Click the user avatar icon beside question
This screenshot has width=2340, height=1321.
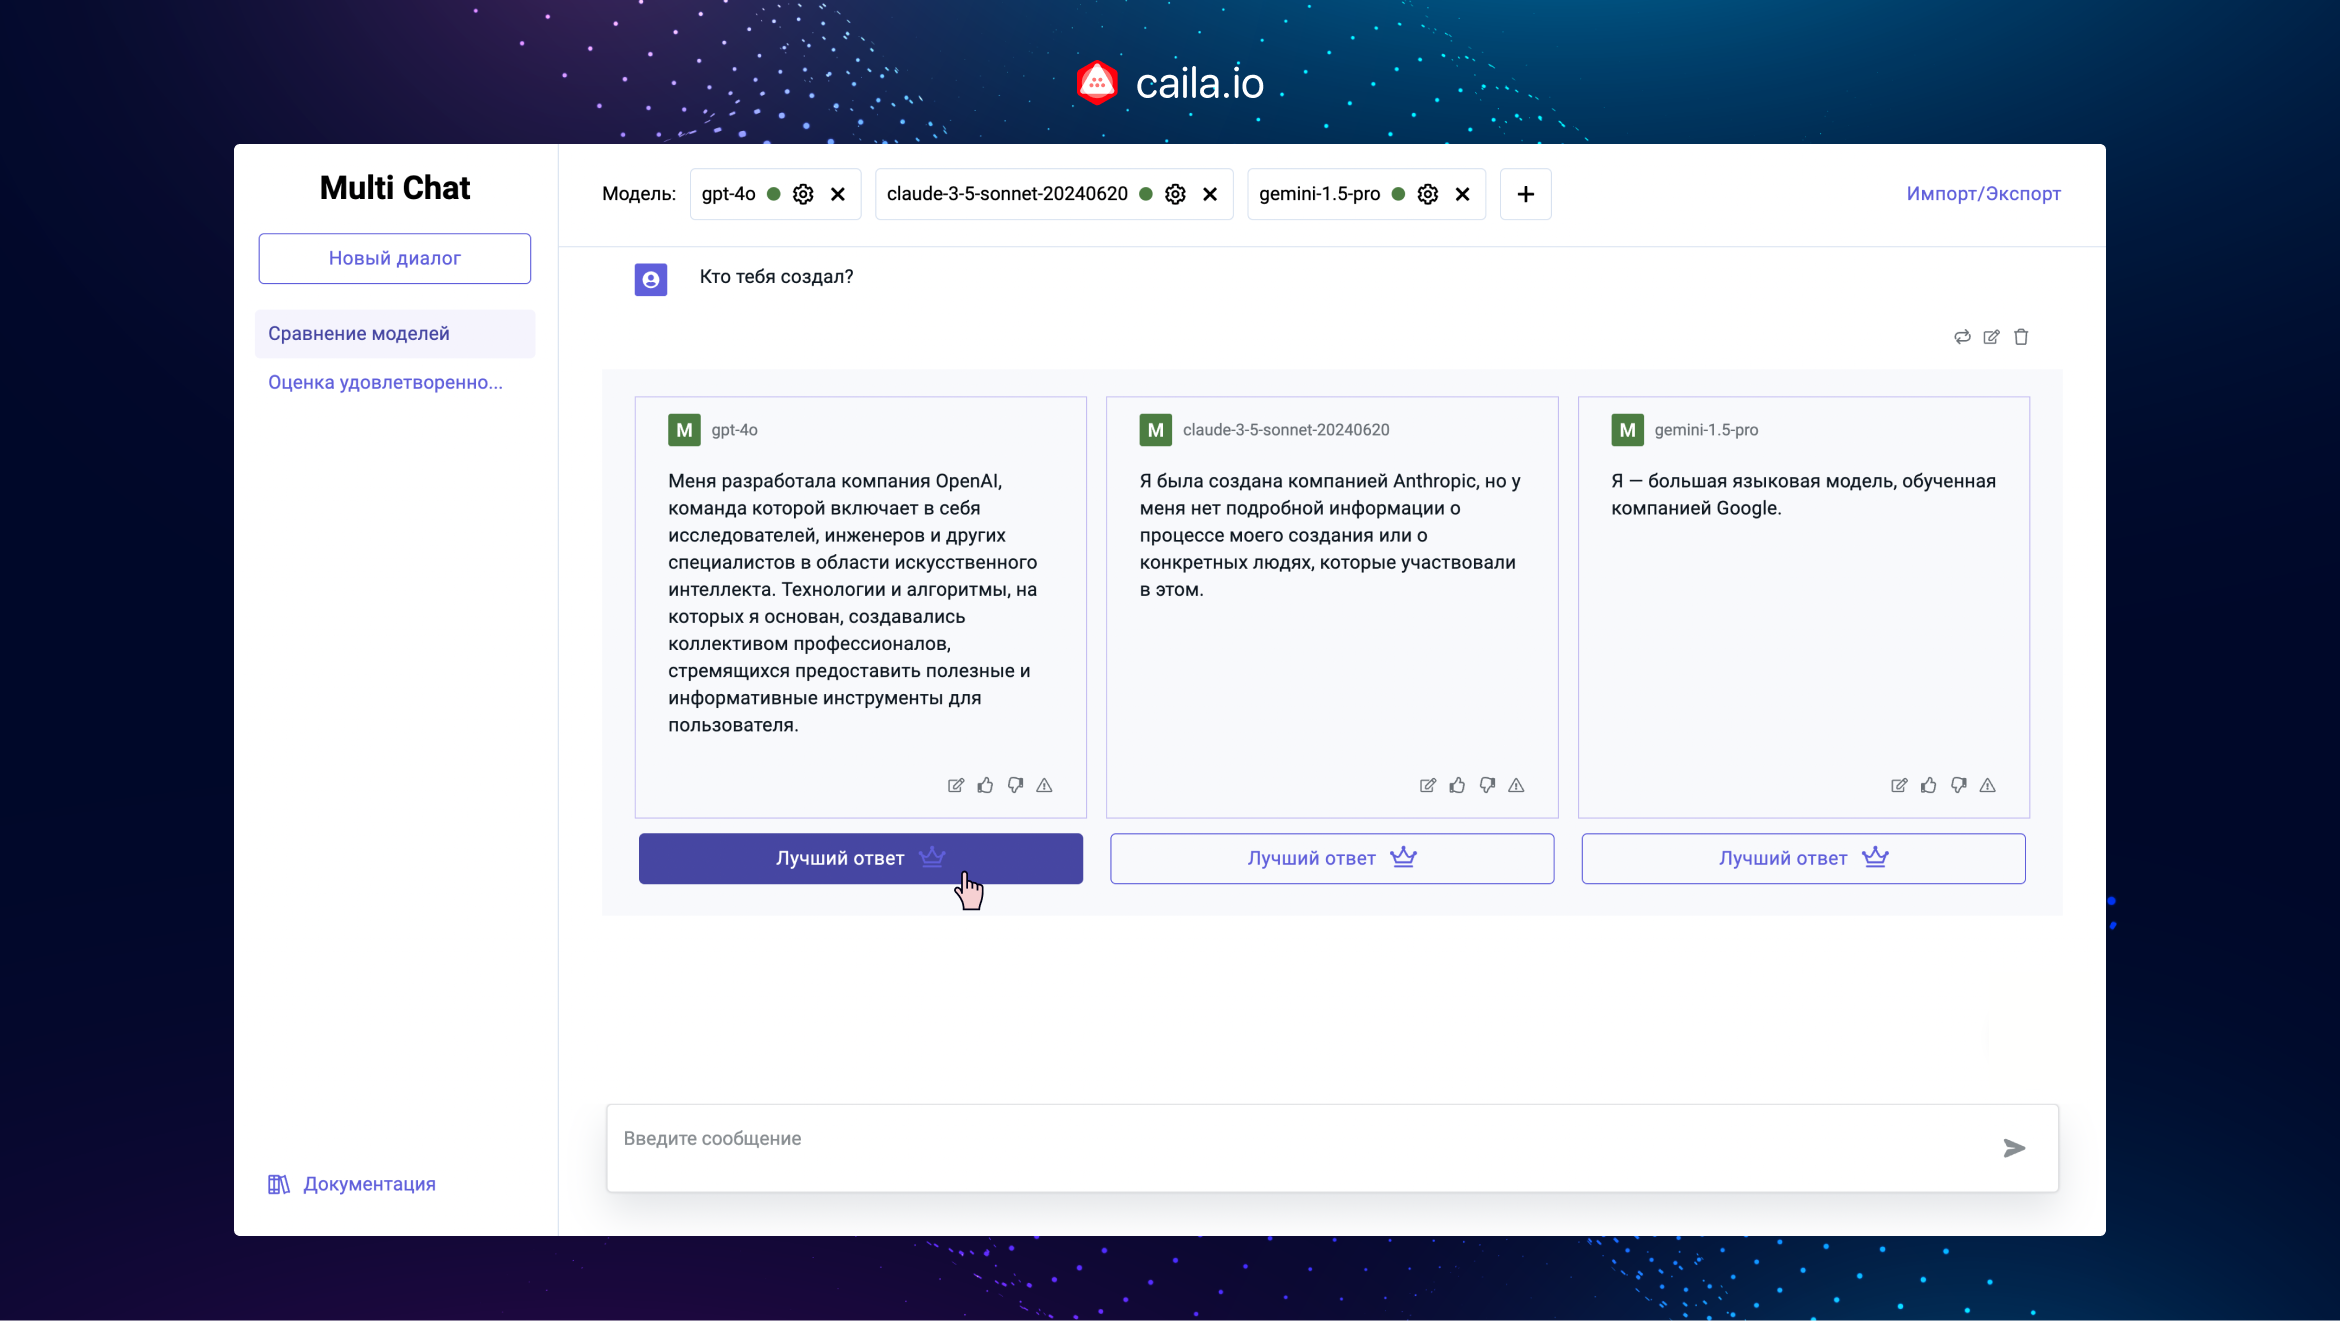[x=651, y=279]
